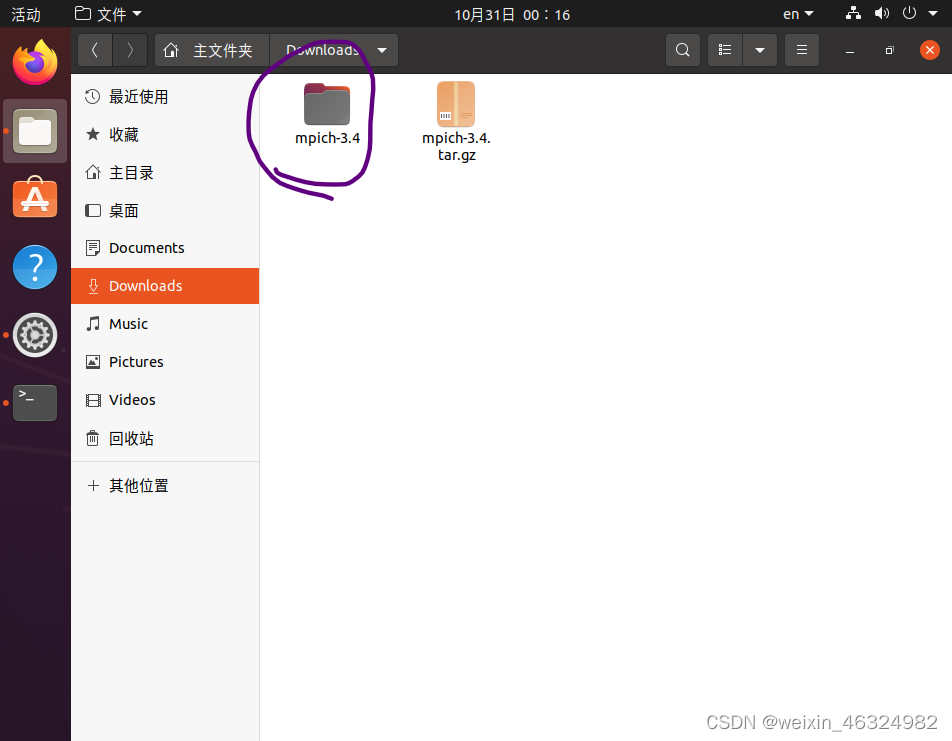Launch the Terminal from the dock
Screen dimensions: 952x741
click(35, 402)
